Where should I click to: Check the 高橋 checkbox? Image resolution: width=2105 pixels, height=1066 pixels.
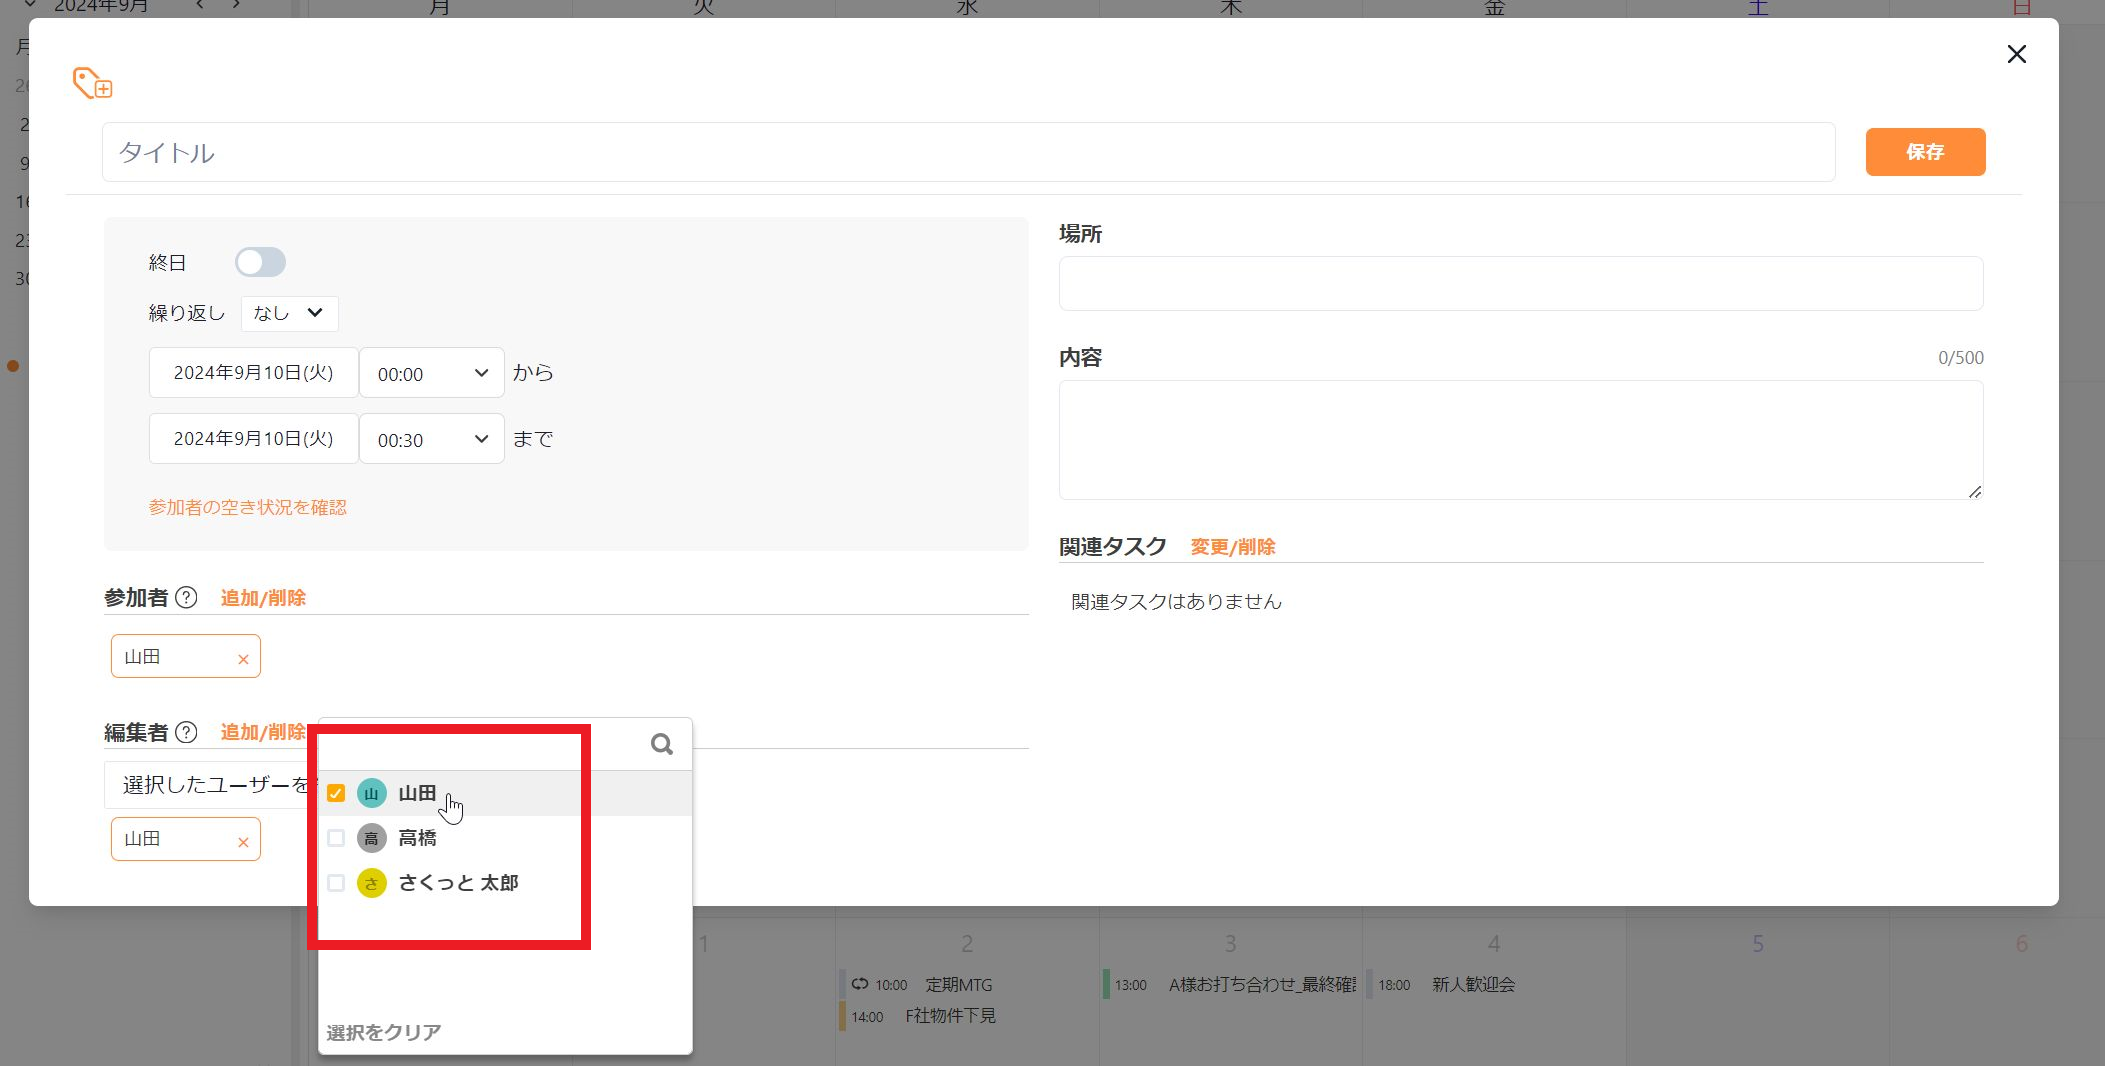[x=336, y=838]
